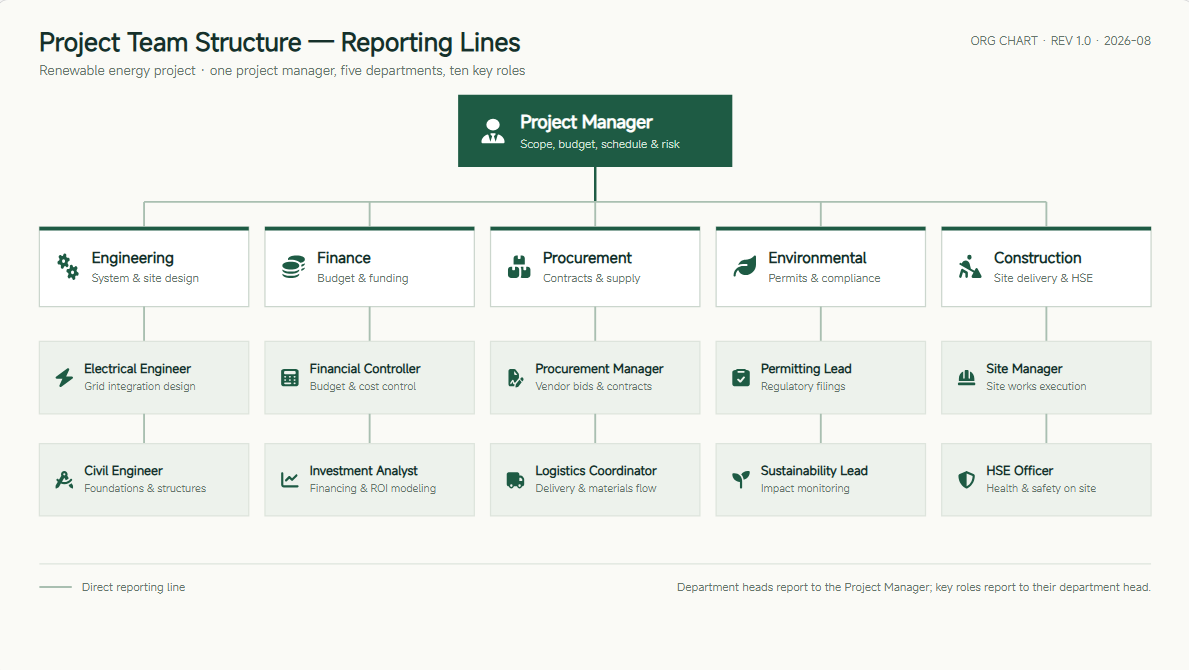
Task: Click the Project Manager person icon
Action: click(x=493, y=131)
